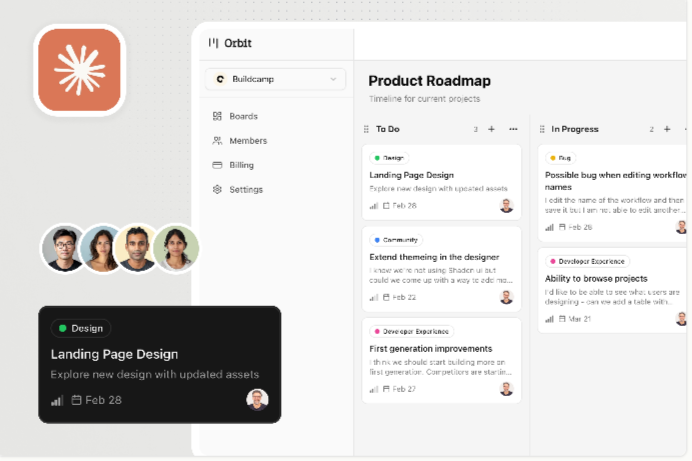Click priority bars icon on First generation card

[374, 390]
